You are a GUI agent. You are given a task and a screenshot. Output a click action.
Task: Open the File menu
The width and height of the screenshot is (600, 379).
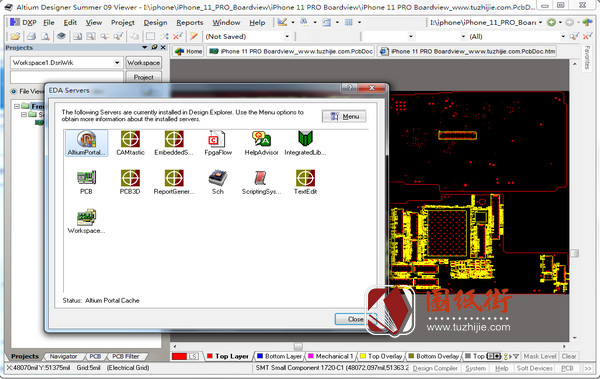pyautogui.click(x=49, y=23)
